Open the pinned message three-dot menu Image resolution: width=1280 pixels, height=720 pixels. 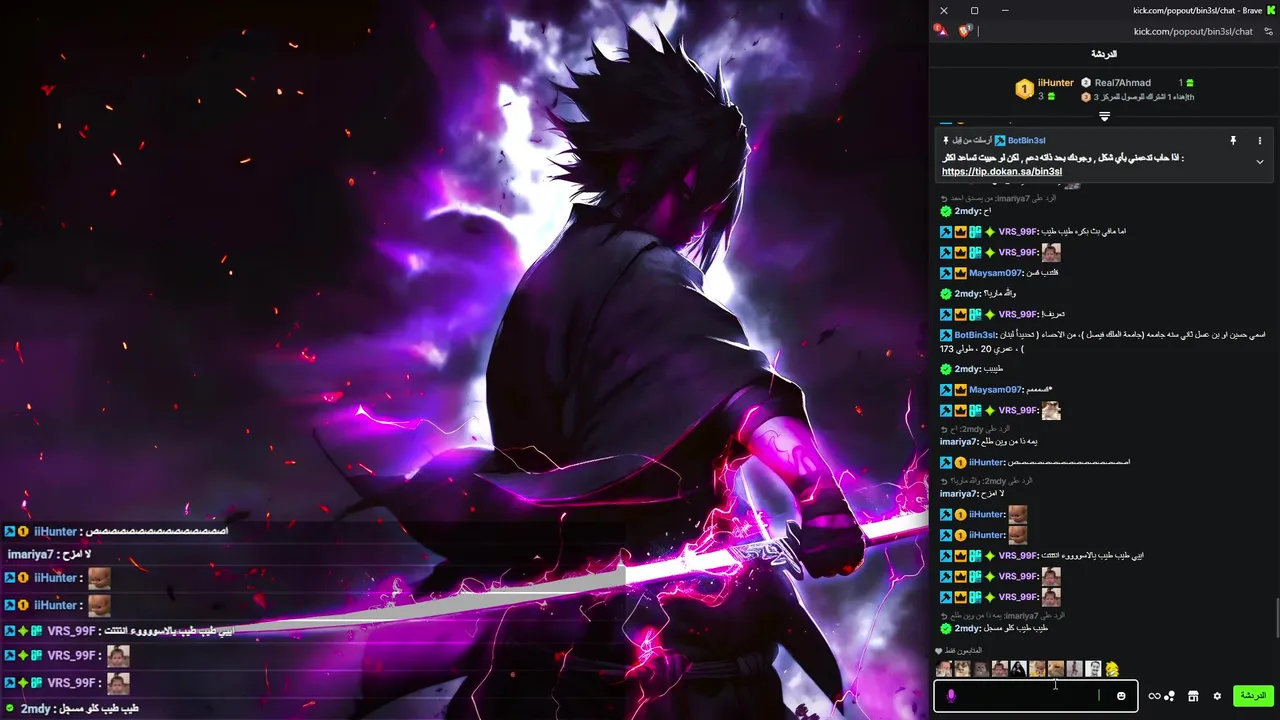point(1260,141)
